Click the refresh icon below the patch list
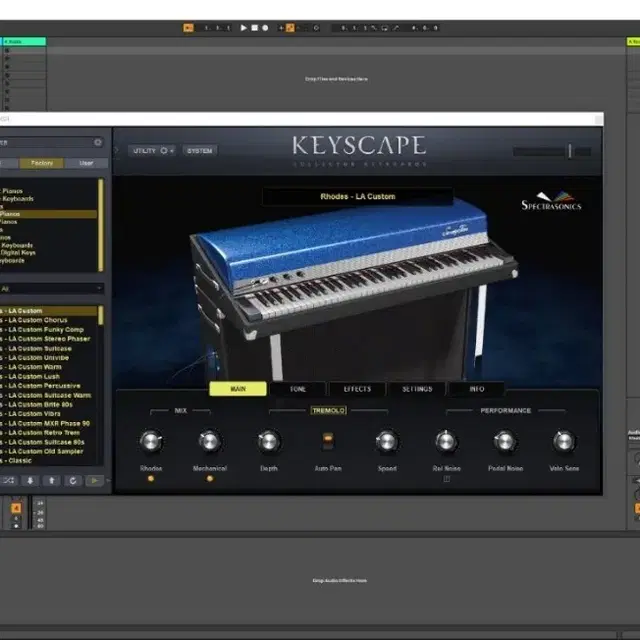The image size is (640, 640). click(73, 480)
